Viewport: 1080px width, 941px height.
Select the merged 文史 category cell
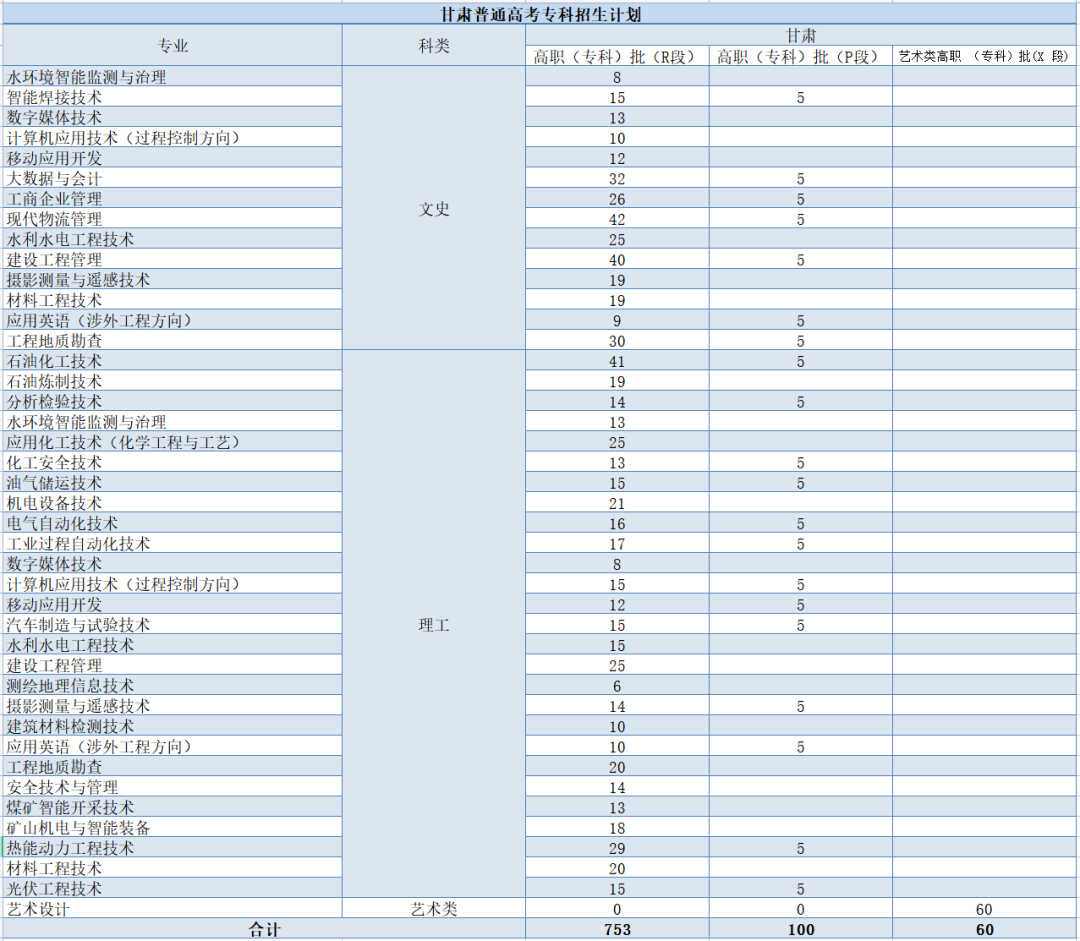(x=434, y=209)
